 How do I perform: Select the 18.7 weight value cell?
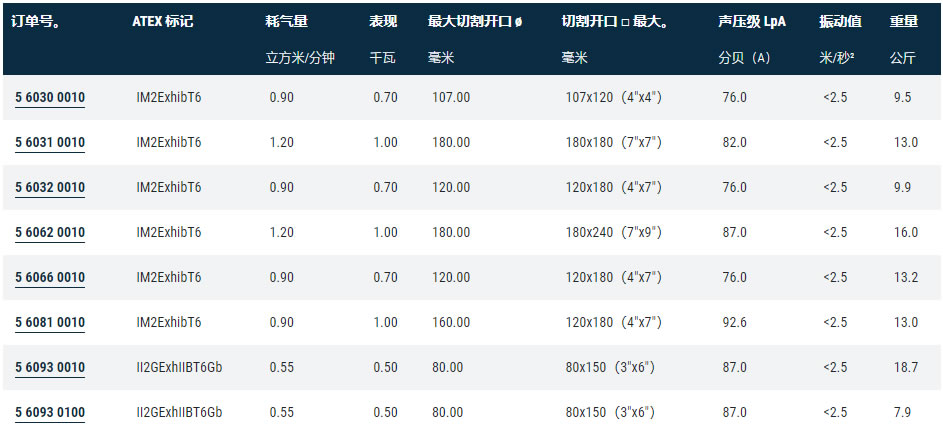(x=905, y=368)
